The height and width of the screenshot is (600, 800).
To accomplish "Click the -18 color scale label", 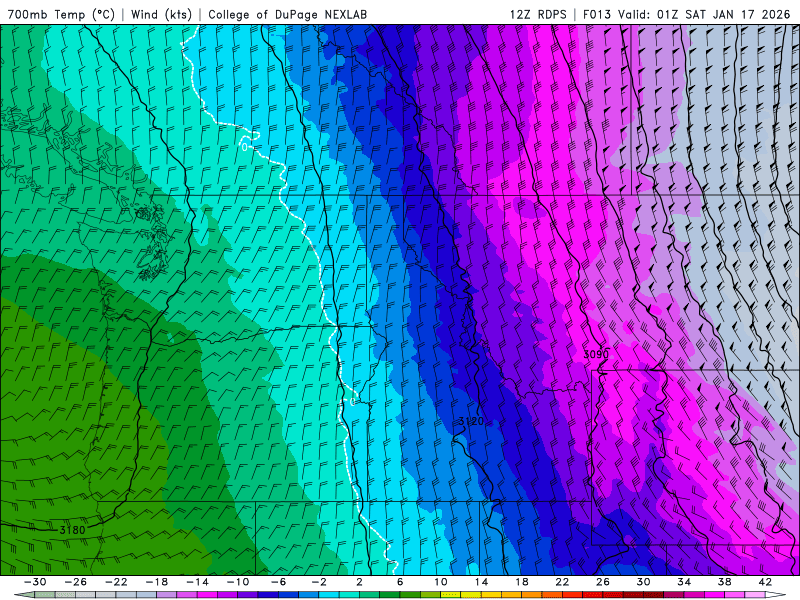I will tap(157, 582).
